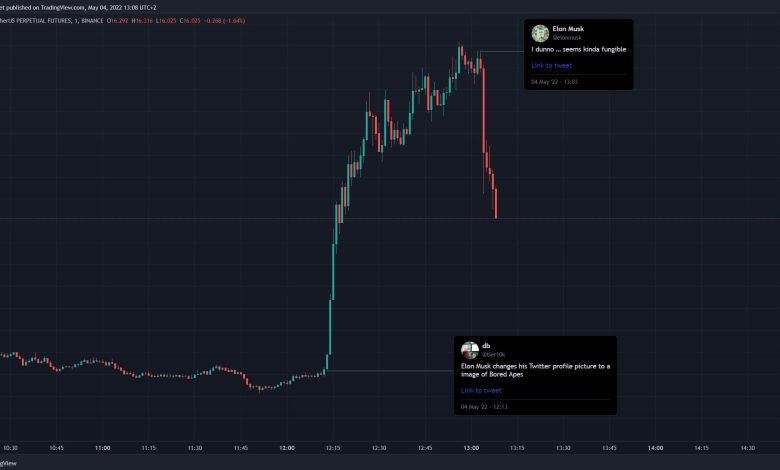The width and height of the screenshot is (780, 470).
Task: Click Elon Musk's profile avatar
Action: (x=540, y=33)
